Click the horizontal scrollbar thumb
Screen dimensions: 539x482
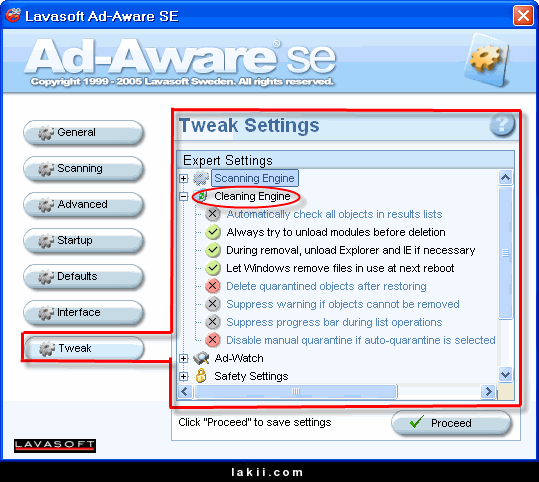(x=296, y=392)
